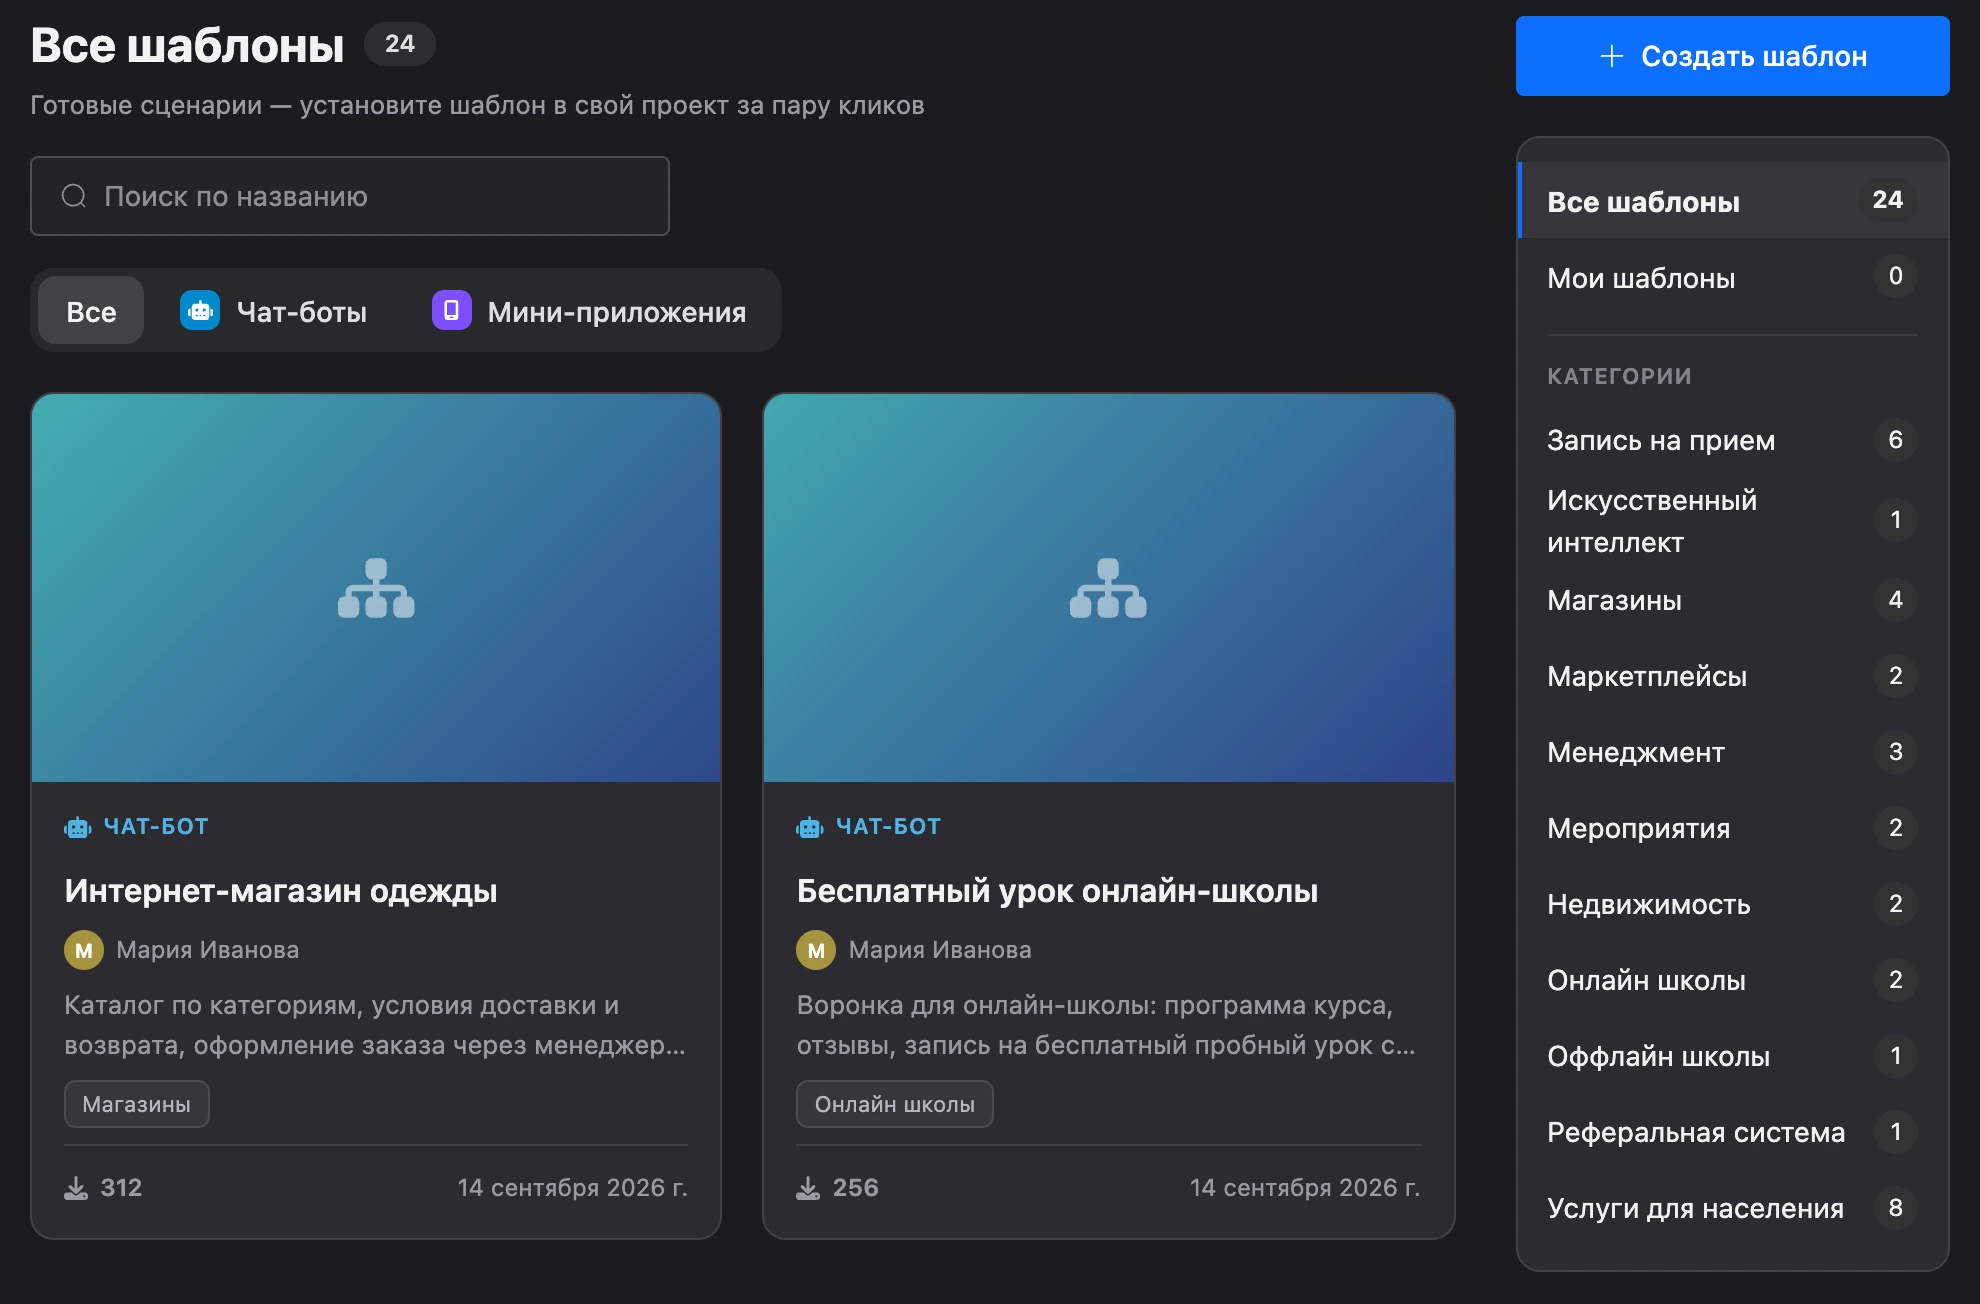Click the download icon next to 256
Image resolution: width=1980 pixels, height=1304 pixels.
click(808, 1188)
